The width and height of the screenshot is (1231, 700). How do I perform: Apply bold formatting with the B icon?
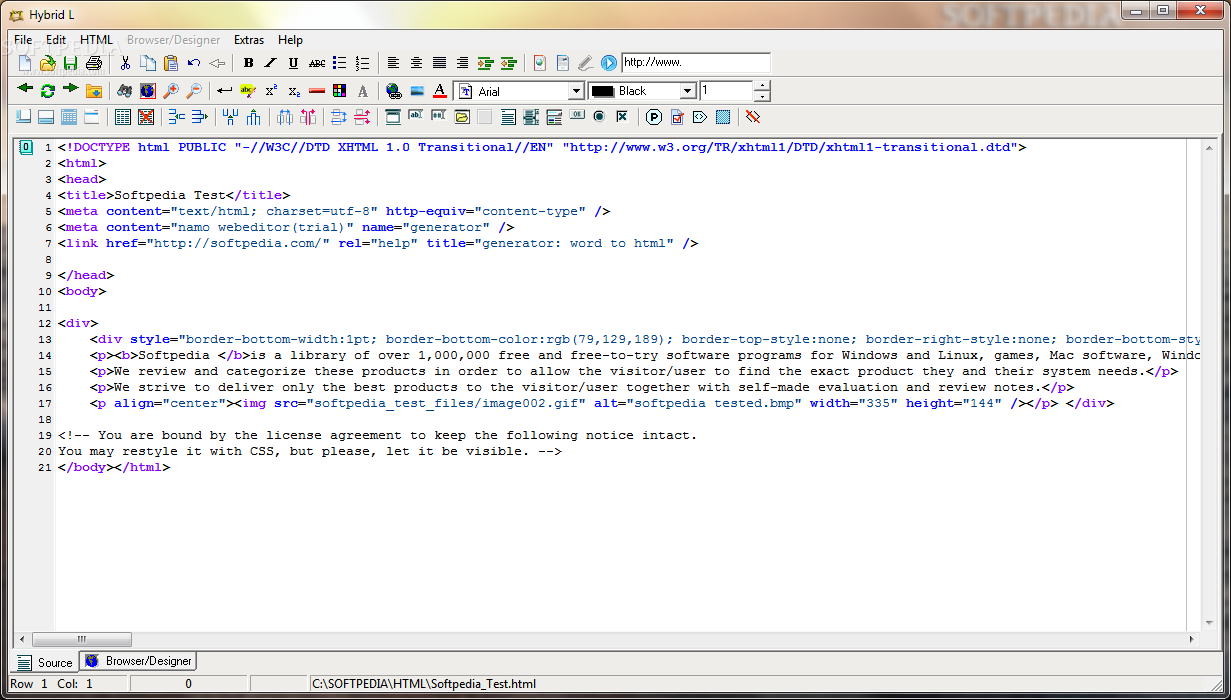pos(248,63)
